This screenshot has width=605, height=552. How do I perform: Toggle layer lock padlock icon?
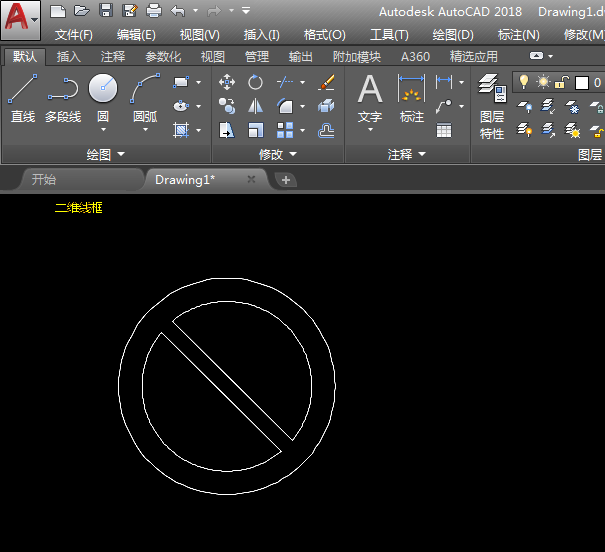(x=562, y=82)
